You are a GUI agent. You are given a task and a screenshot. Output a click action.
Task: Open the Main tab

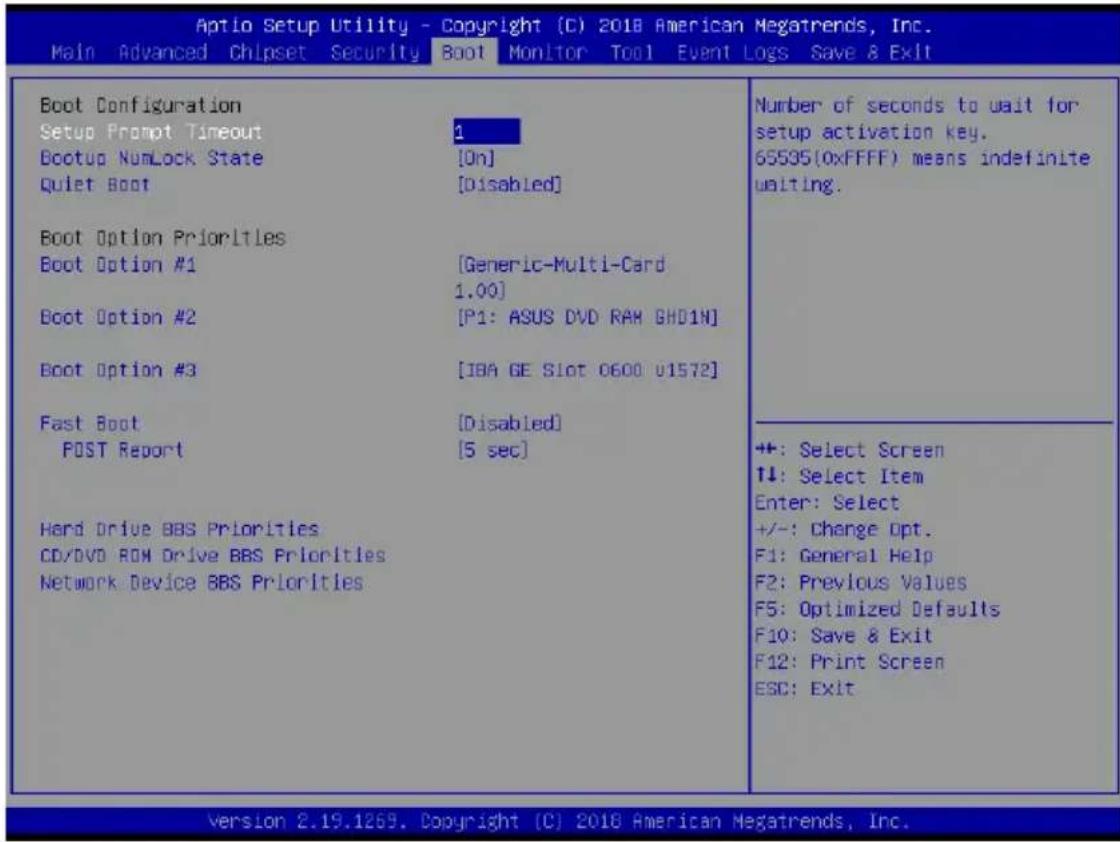73,52
